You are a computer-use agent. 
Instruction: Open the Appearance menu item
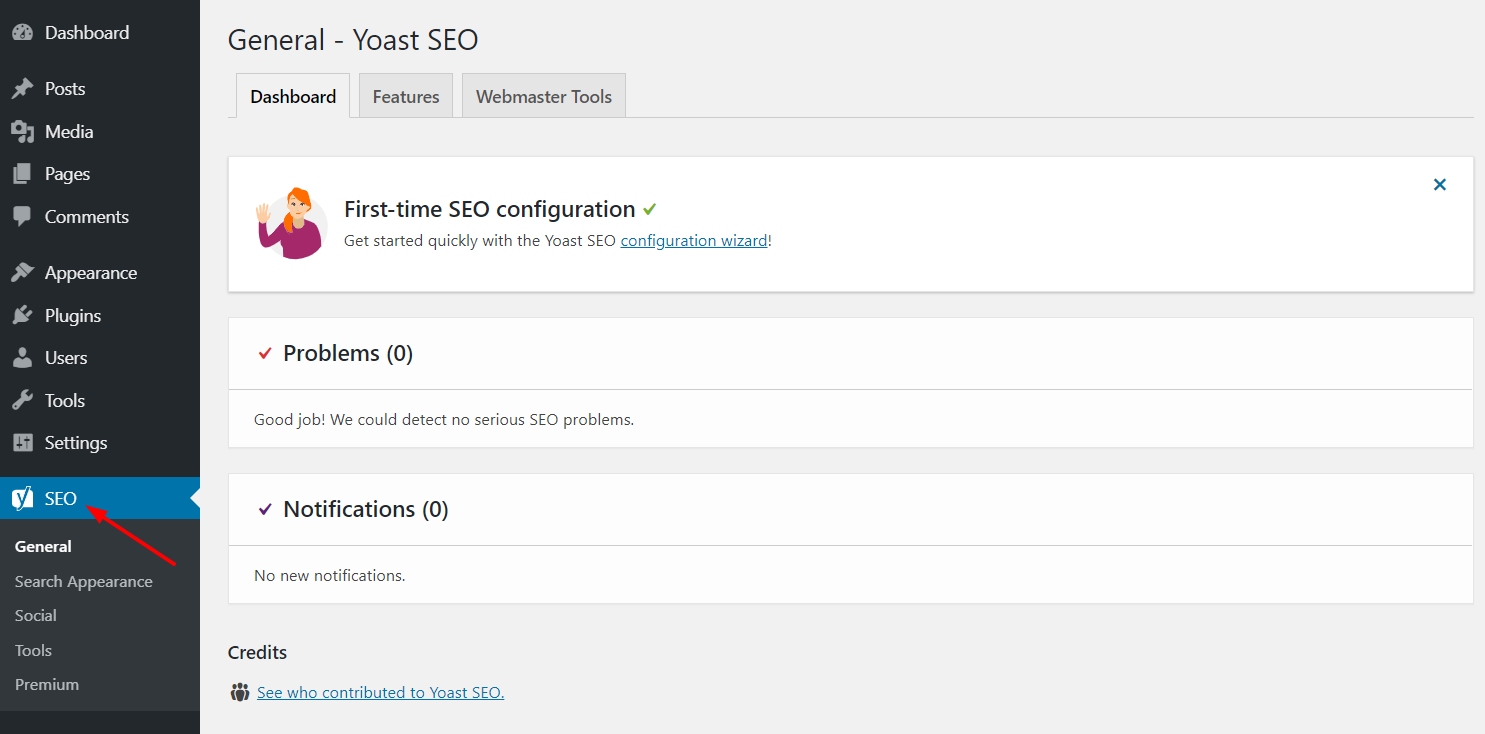[x=100, y=273]
